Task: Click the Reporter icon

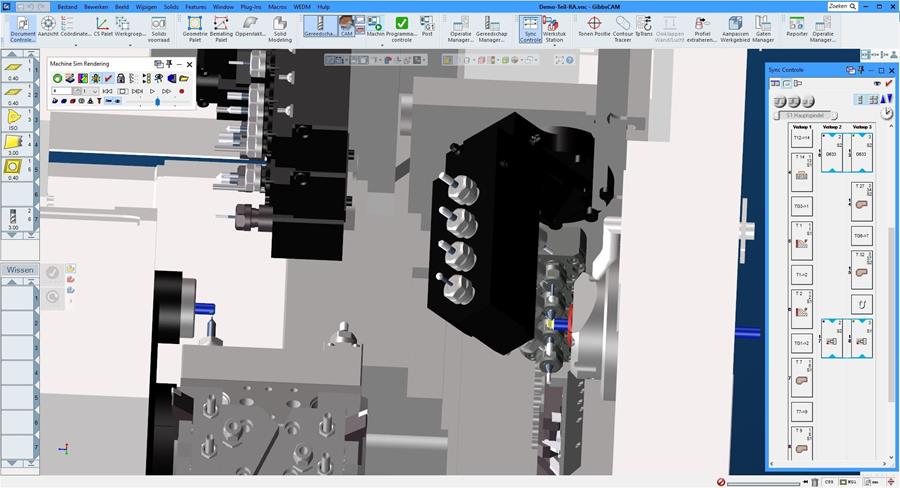Action: pyautogui.click(x=797, y=27)
